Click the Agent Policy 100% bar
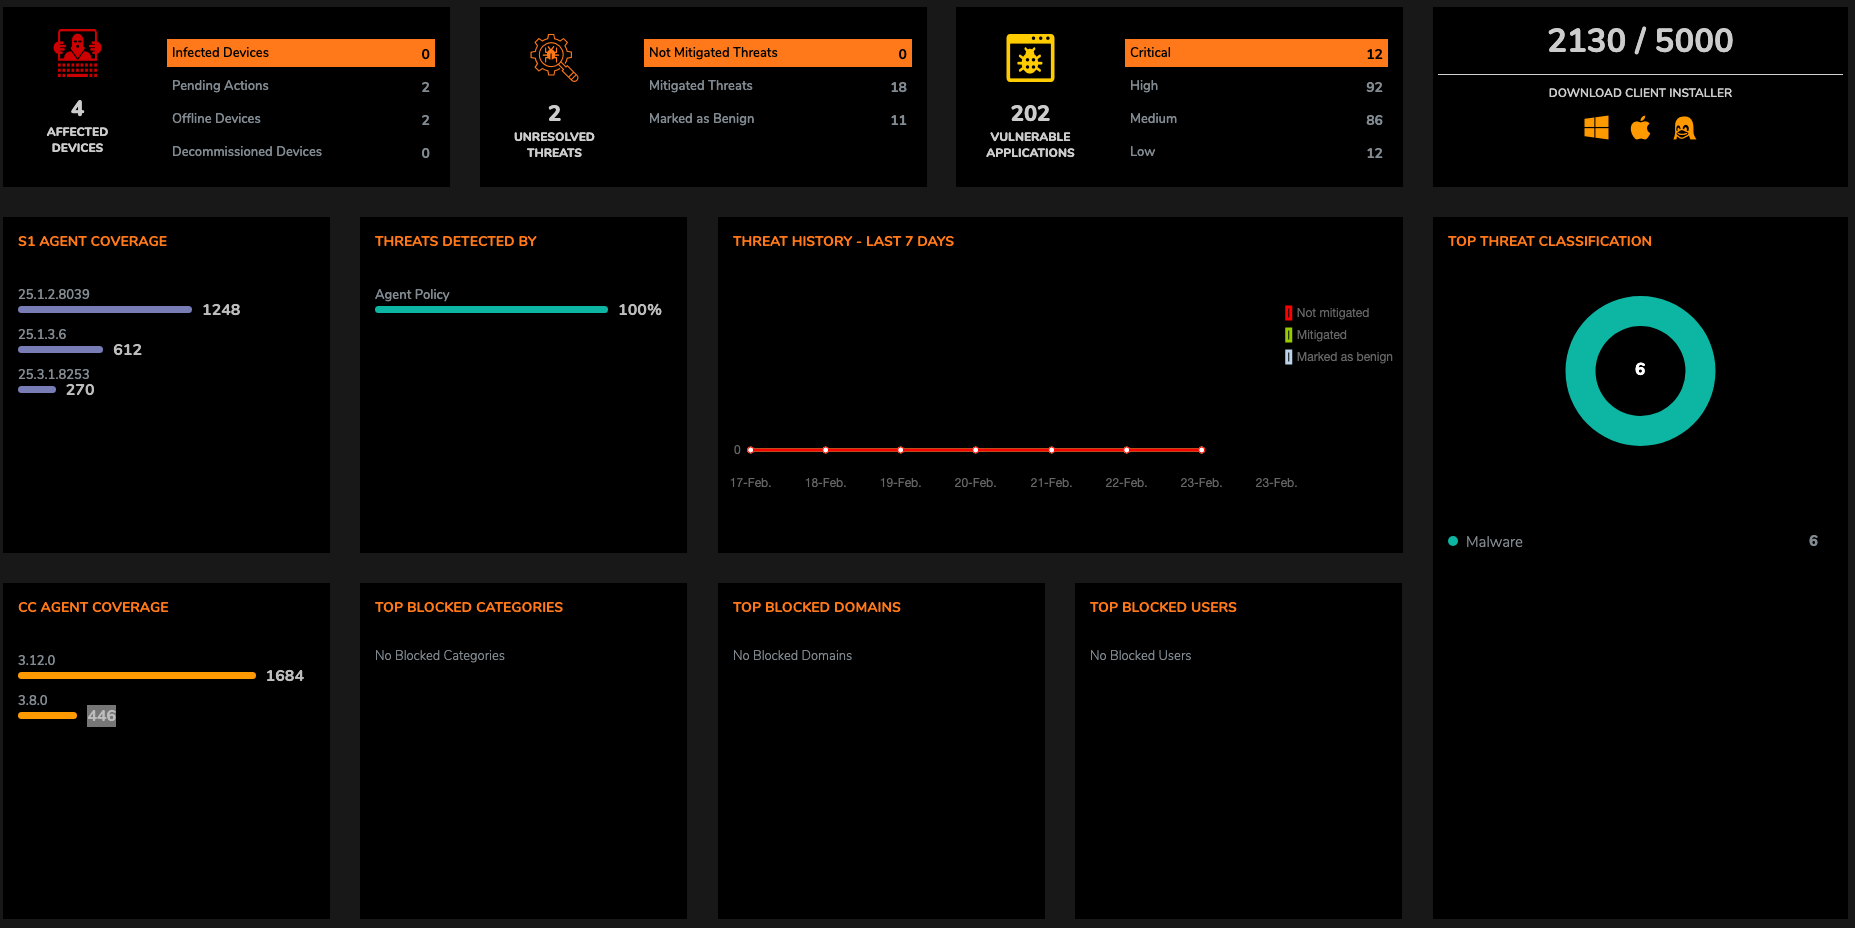1855x928 pixels. click(x=491, y=310)
